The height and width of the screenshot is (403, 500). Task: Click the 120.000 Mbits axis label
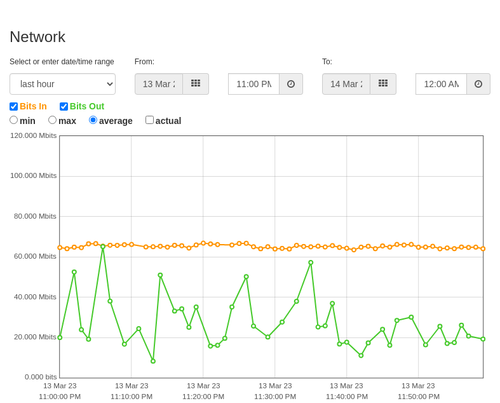33,135
